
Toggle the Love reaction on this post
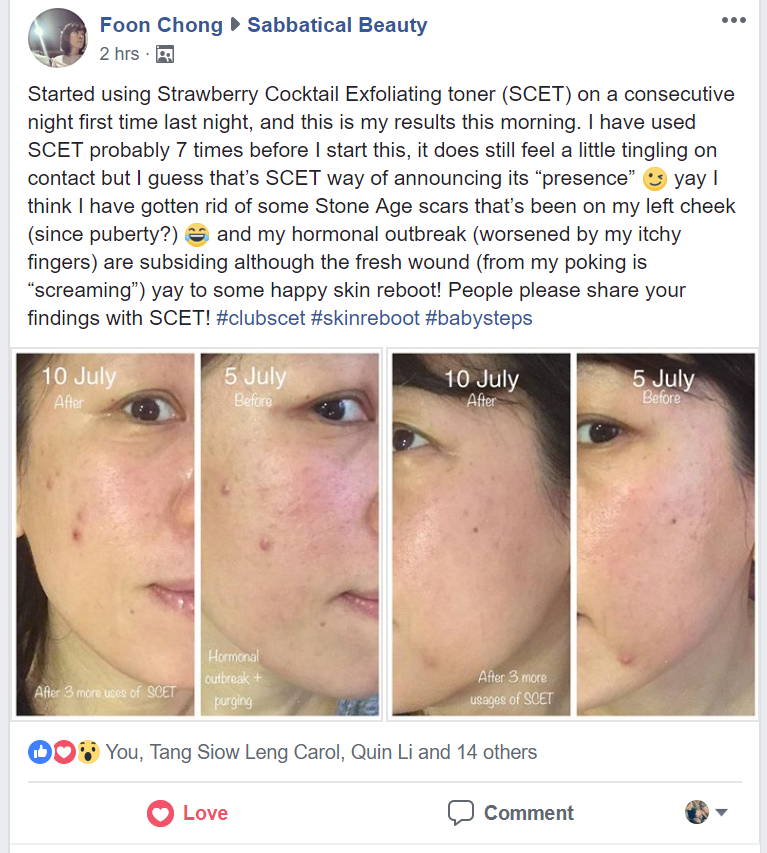click(x=187, y=813)
